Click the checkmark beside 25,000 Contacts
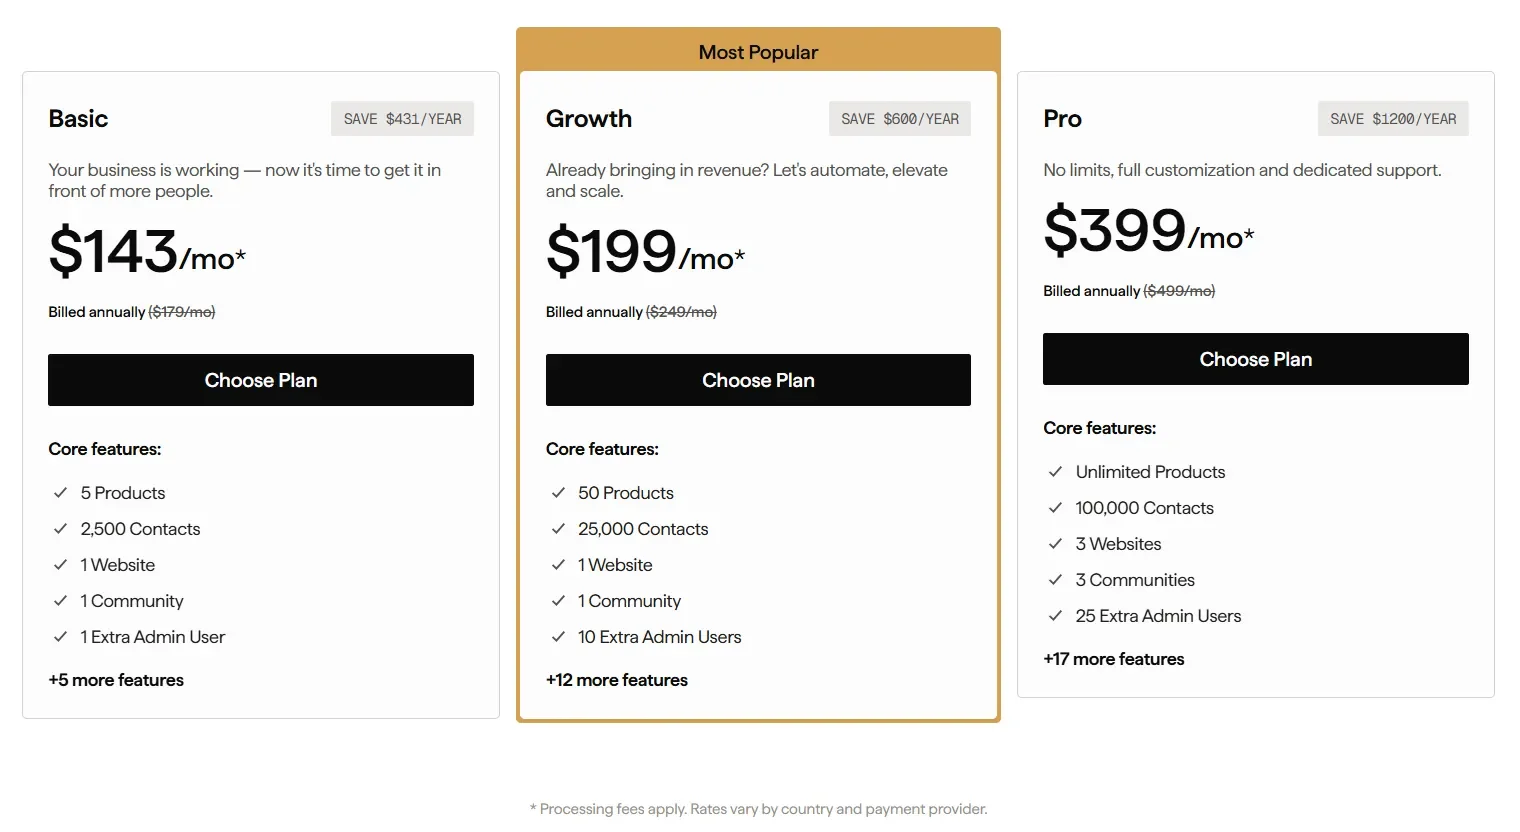Viewport: 1520px width, 832px height. pyautogui.click(x=559, y=529)
